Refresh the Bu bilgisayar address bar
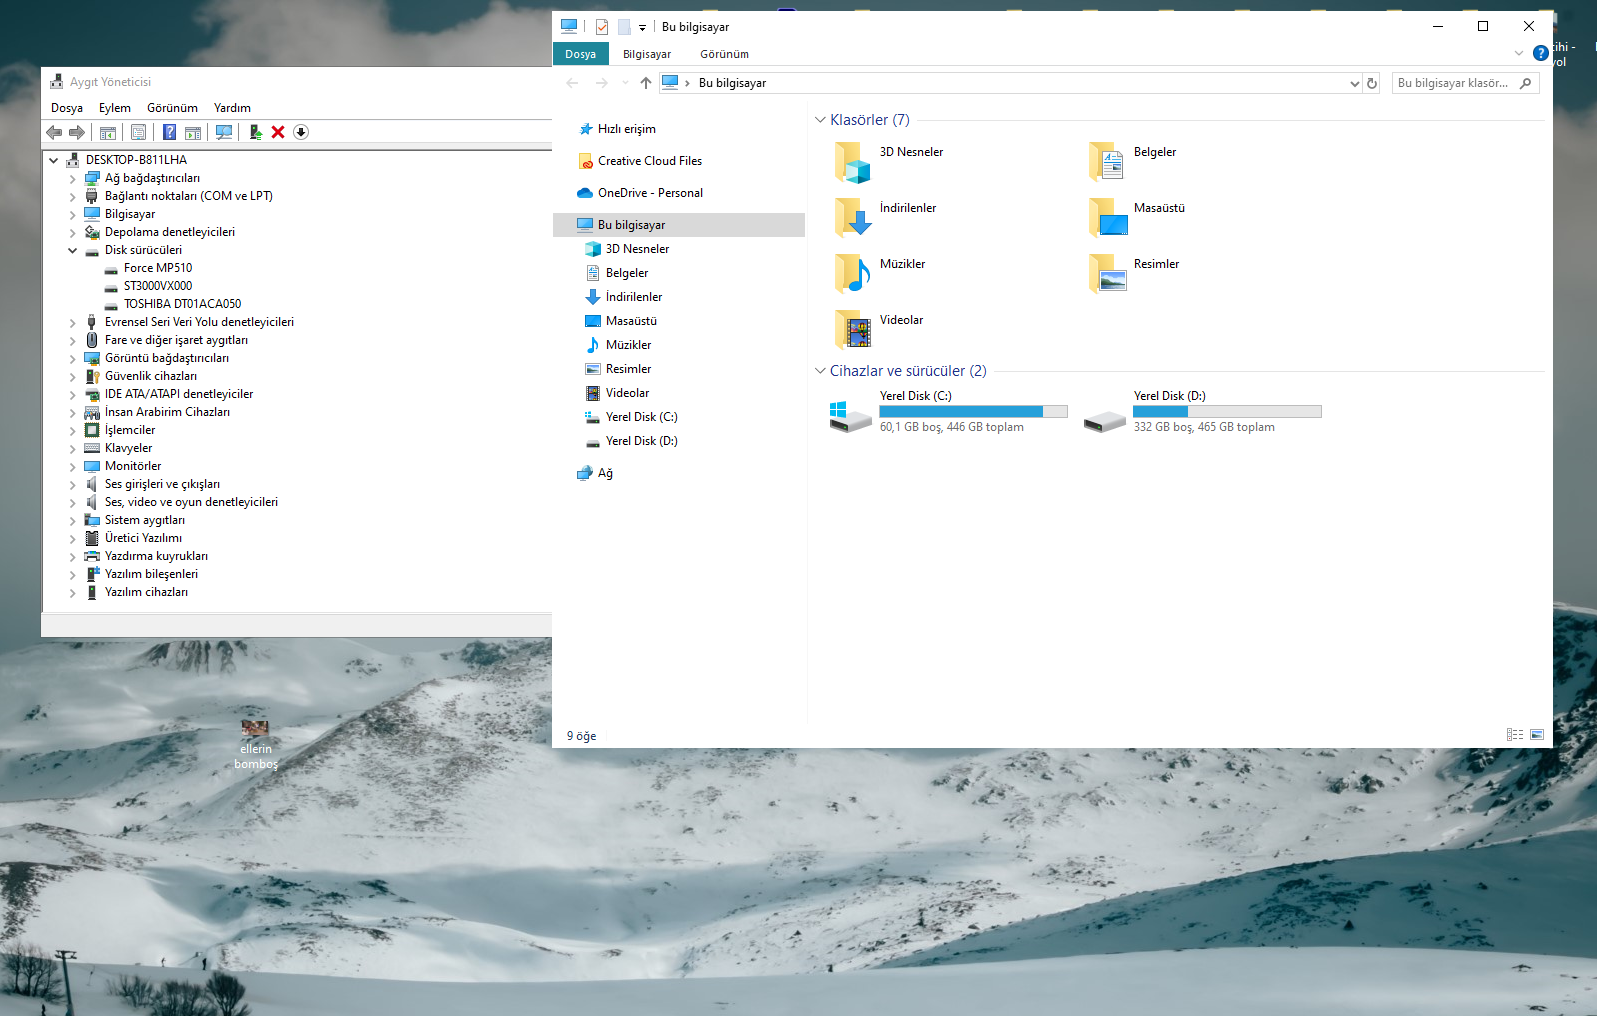 pos(1372,83)
